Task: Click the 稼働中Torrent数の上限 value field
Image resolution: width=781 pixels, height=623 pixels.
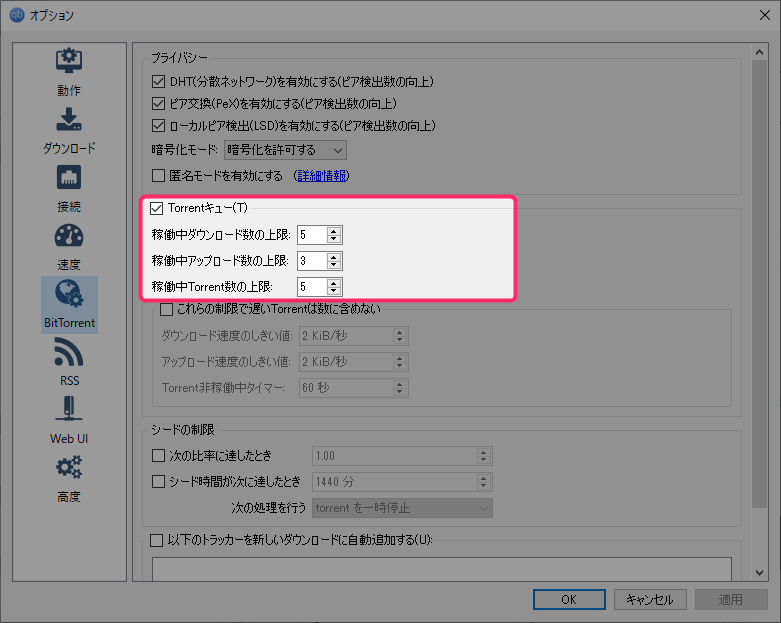Action: tap(312, 286)
